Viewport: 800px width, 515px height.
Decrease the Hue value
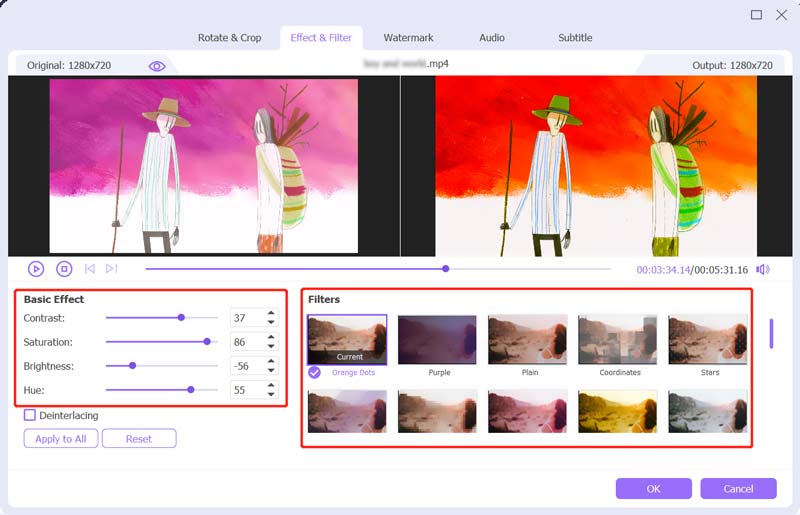tap(271, 394)
